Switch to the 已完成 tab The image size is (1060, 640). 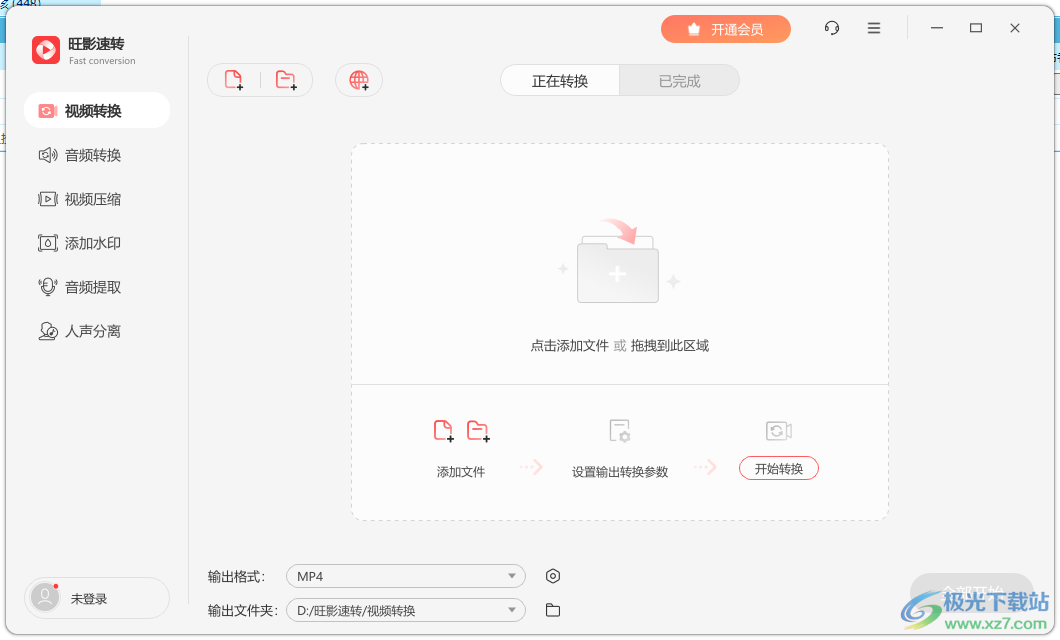point(679,80)
